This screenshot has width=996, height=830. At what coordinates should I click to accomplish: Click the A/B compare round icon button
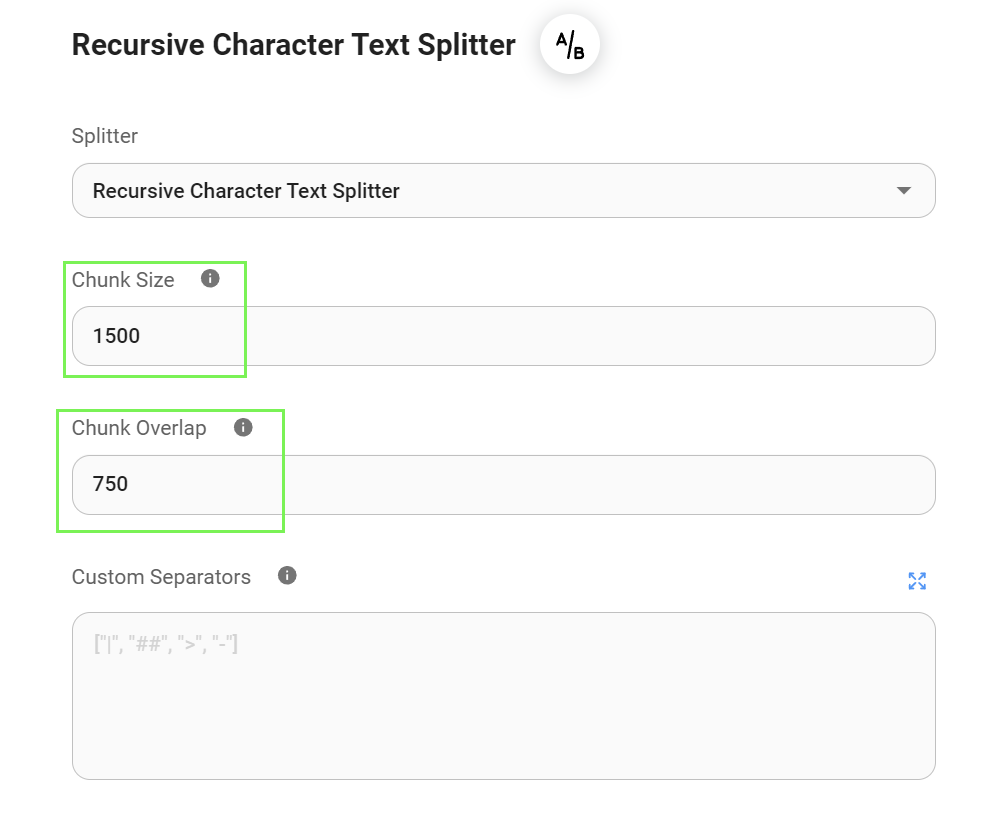(569, 45)
